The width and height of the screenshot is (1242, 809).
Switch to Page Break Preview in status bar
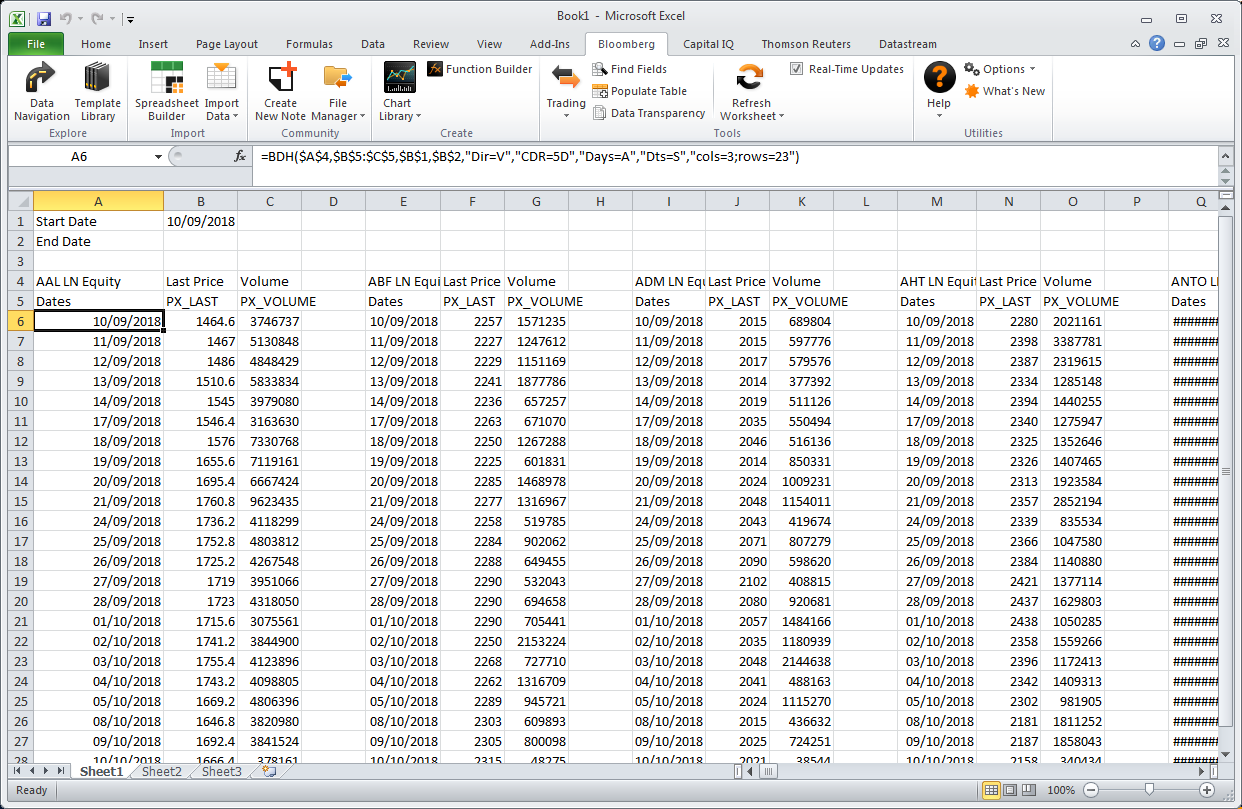1031,790
